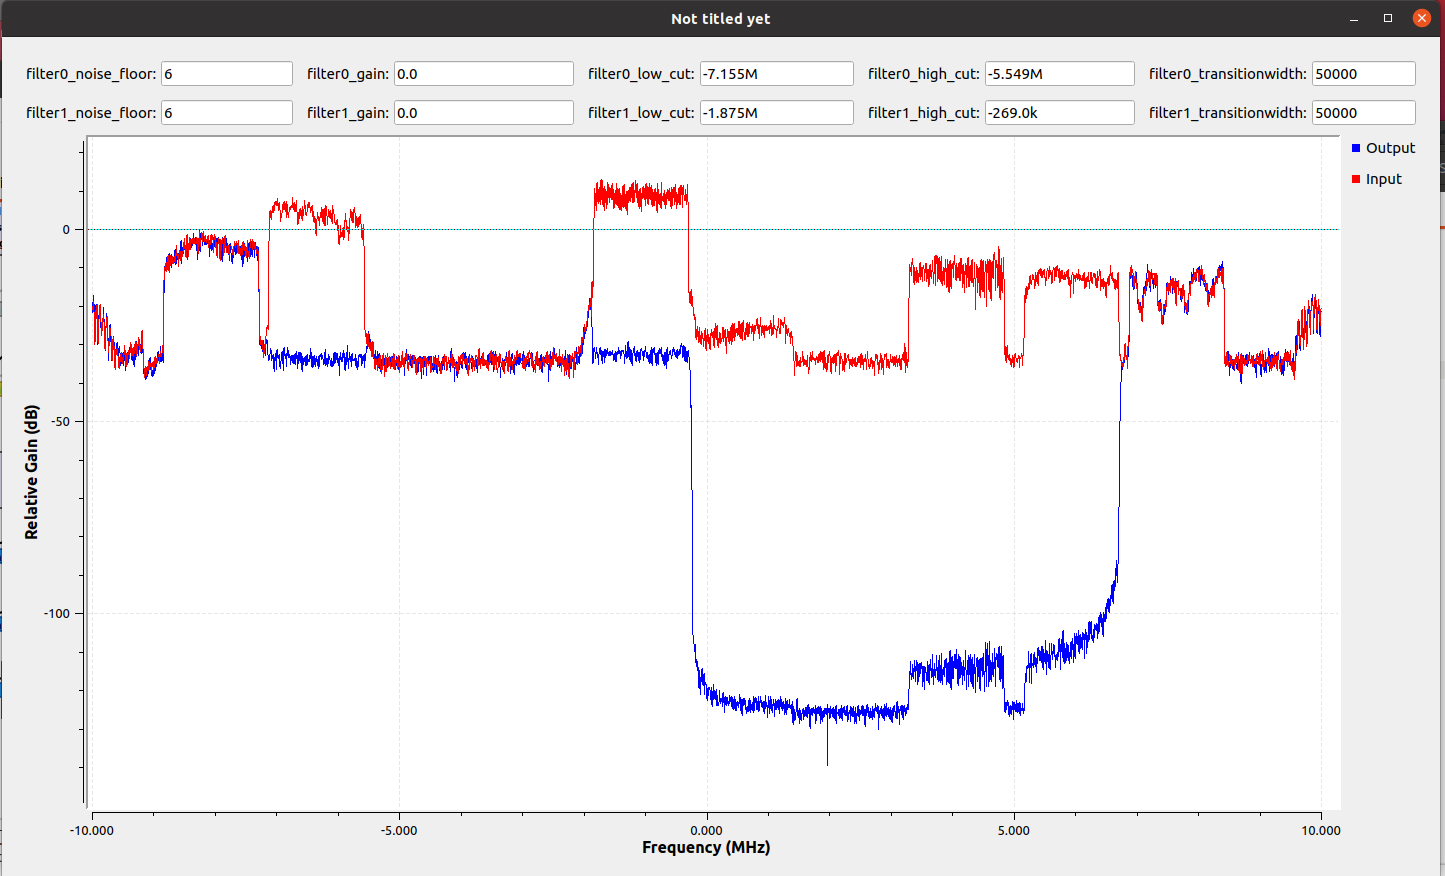
Task: Click the filter1_high_cut field showing -269.0k
Action: [x=1060, y=113]
